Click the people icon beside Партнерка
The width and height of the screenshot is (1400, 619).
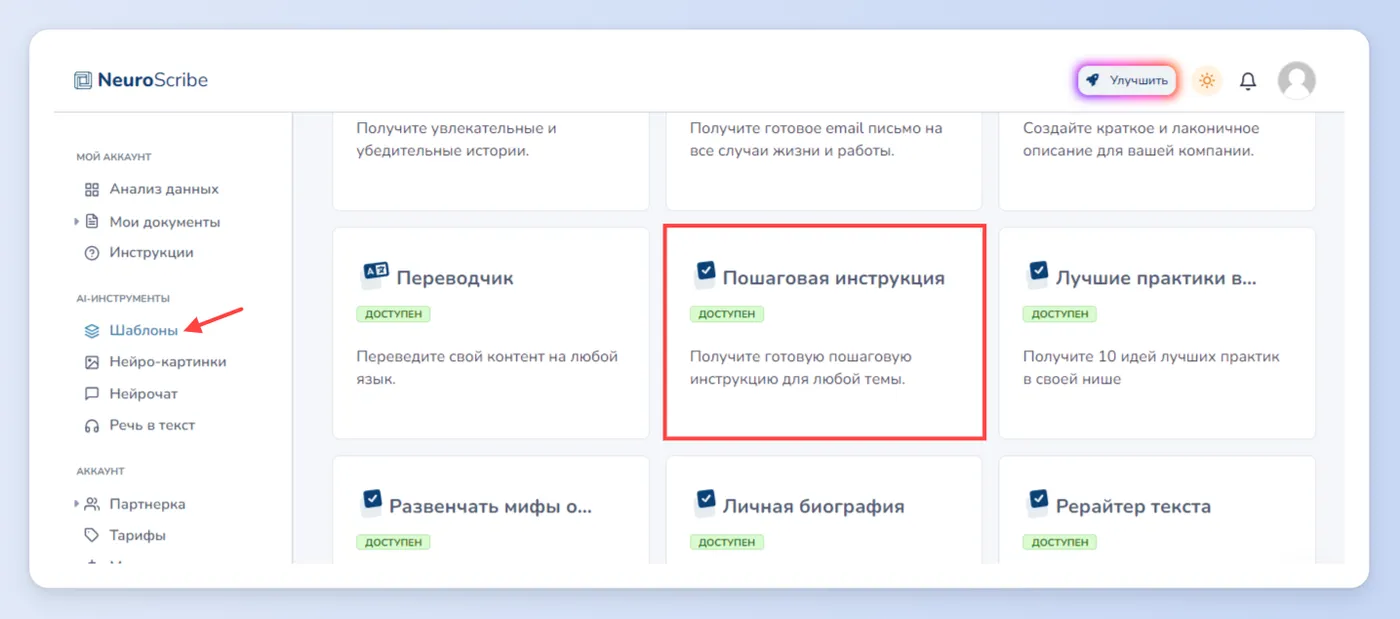pyautogui.click(x=92, y=504)
